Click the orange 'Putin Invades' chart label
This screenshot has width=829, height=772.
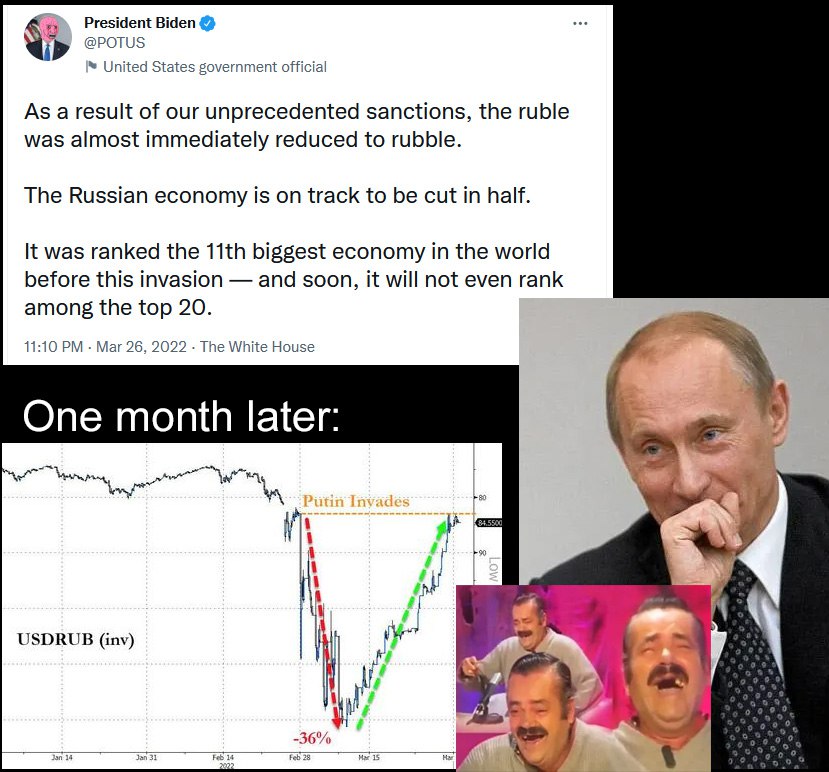click(355, 500)
